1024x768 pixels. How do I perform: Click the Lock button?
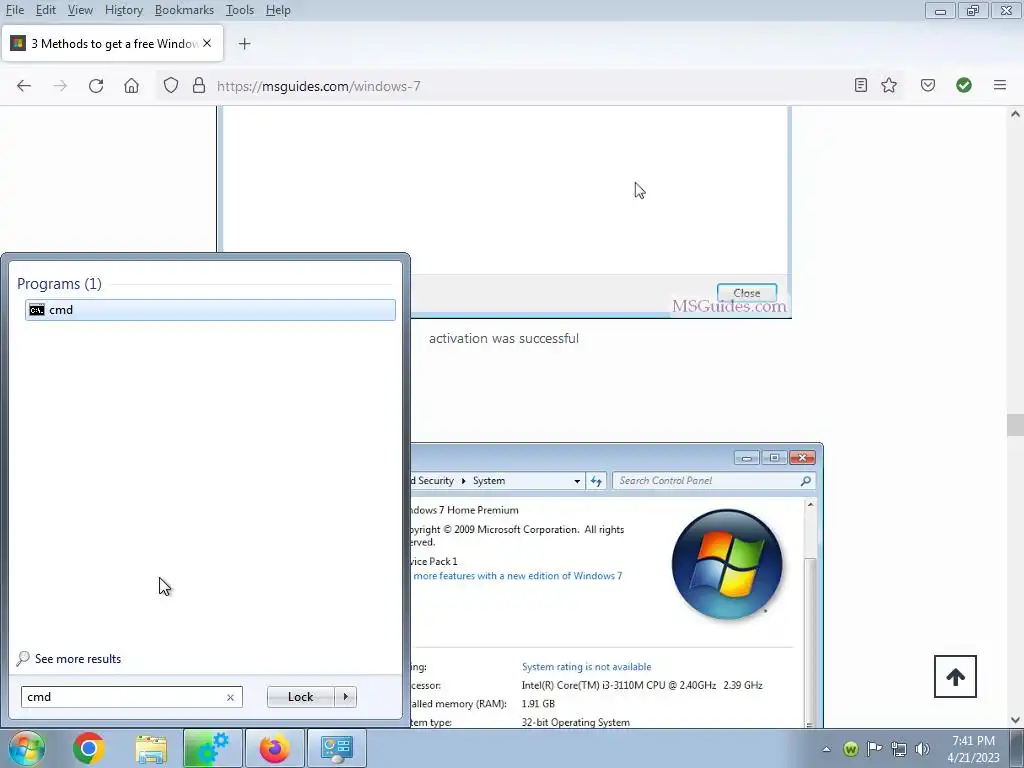point(300,697)
